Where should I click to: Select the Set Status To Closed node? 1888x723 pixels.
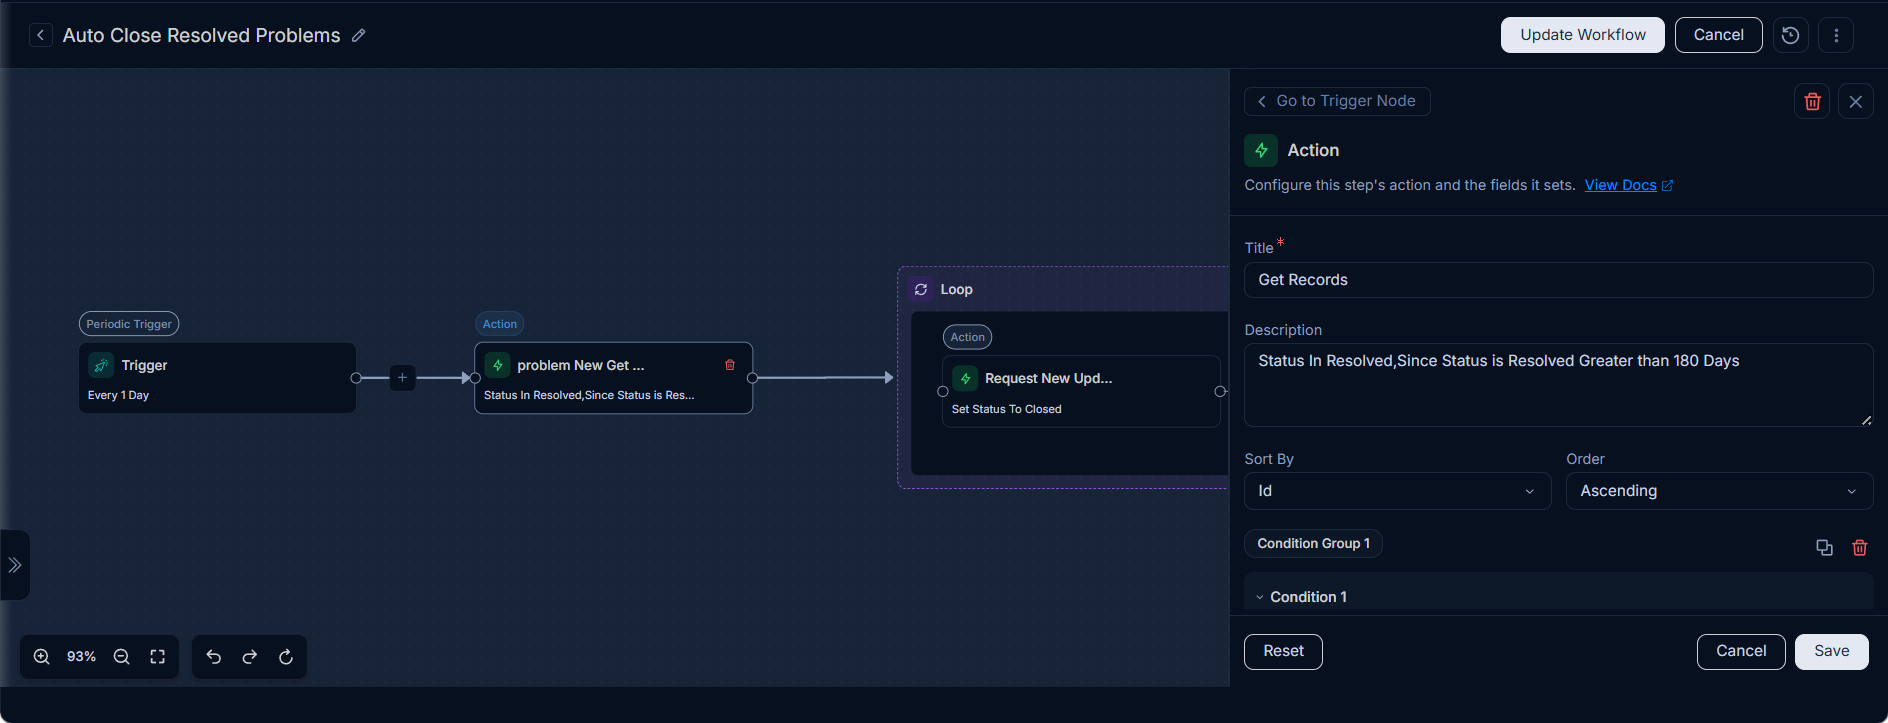tap(1081, 391)
